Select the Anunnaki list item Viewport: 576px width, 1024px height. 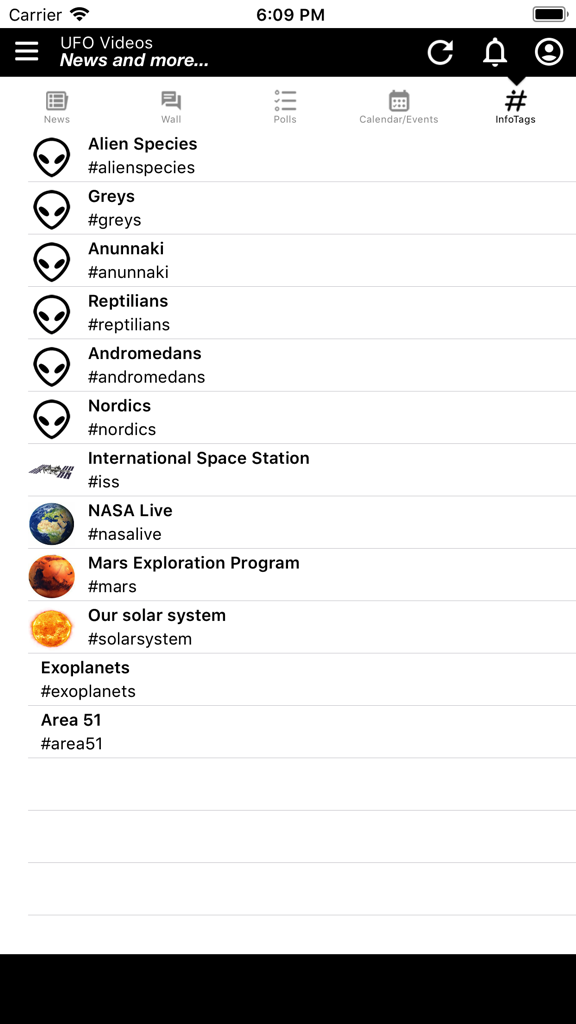[288, 260]
